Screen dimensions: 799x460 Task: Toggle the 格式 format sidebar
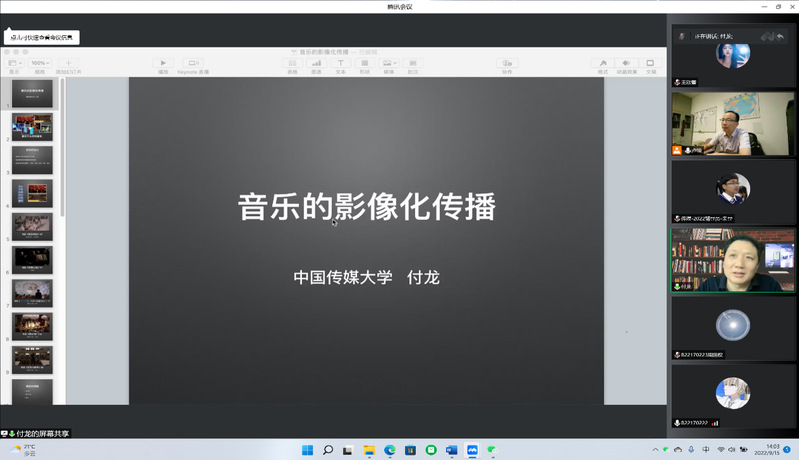[x=602, y=63]
